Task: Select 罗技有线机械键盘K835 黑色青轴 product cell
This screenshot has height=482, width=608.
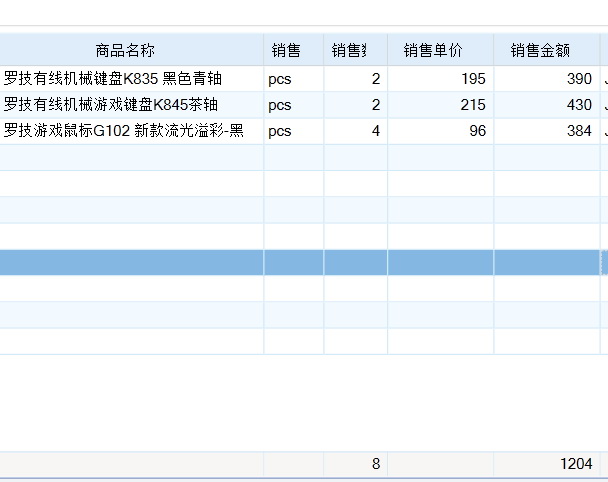Action: [x=131, y=79]
